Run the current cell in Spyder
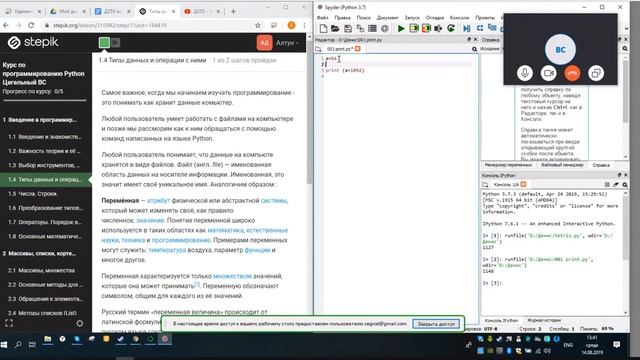Image resolution: width=640 pixels, height=360 pixels. click(x=414, y=29)
